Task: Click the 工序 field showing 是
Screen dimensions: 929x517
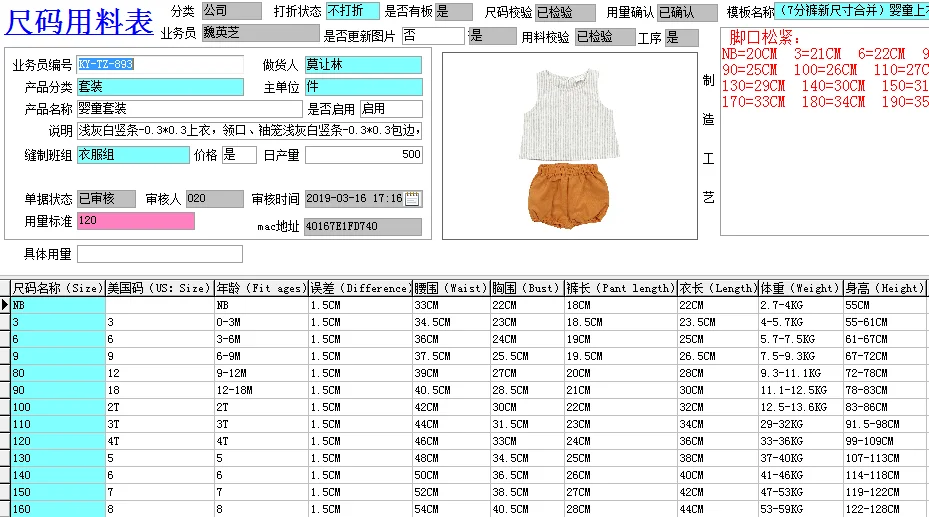Action: 681,38
